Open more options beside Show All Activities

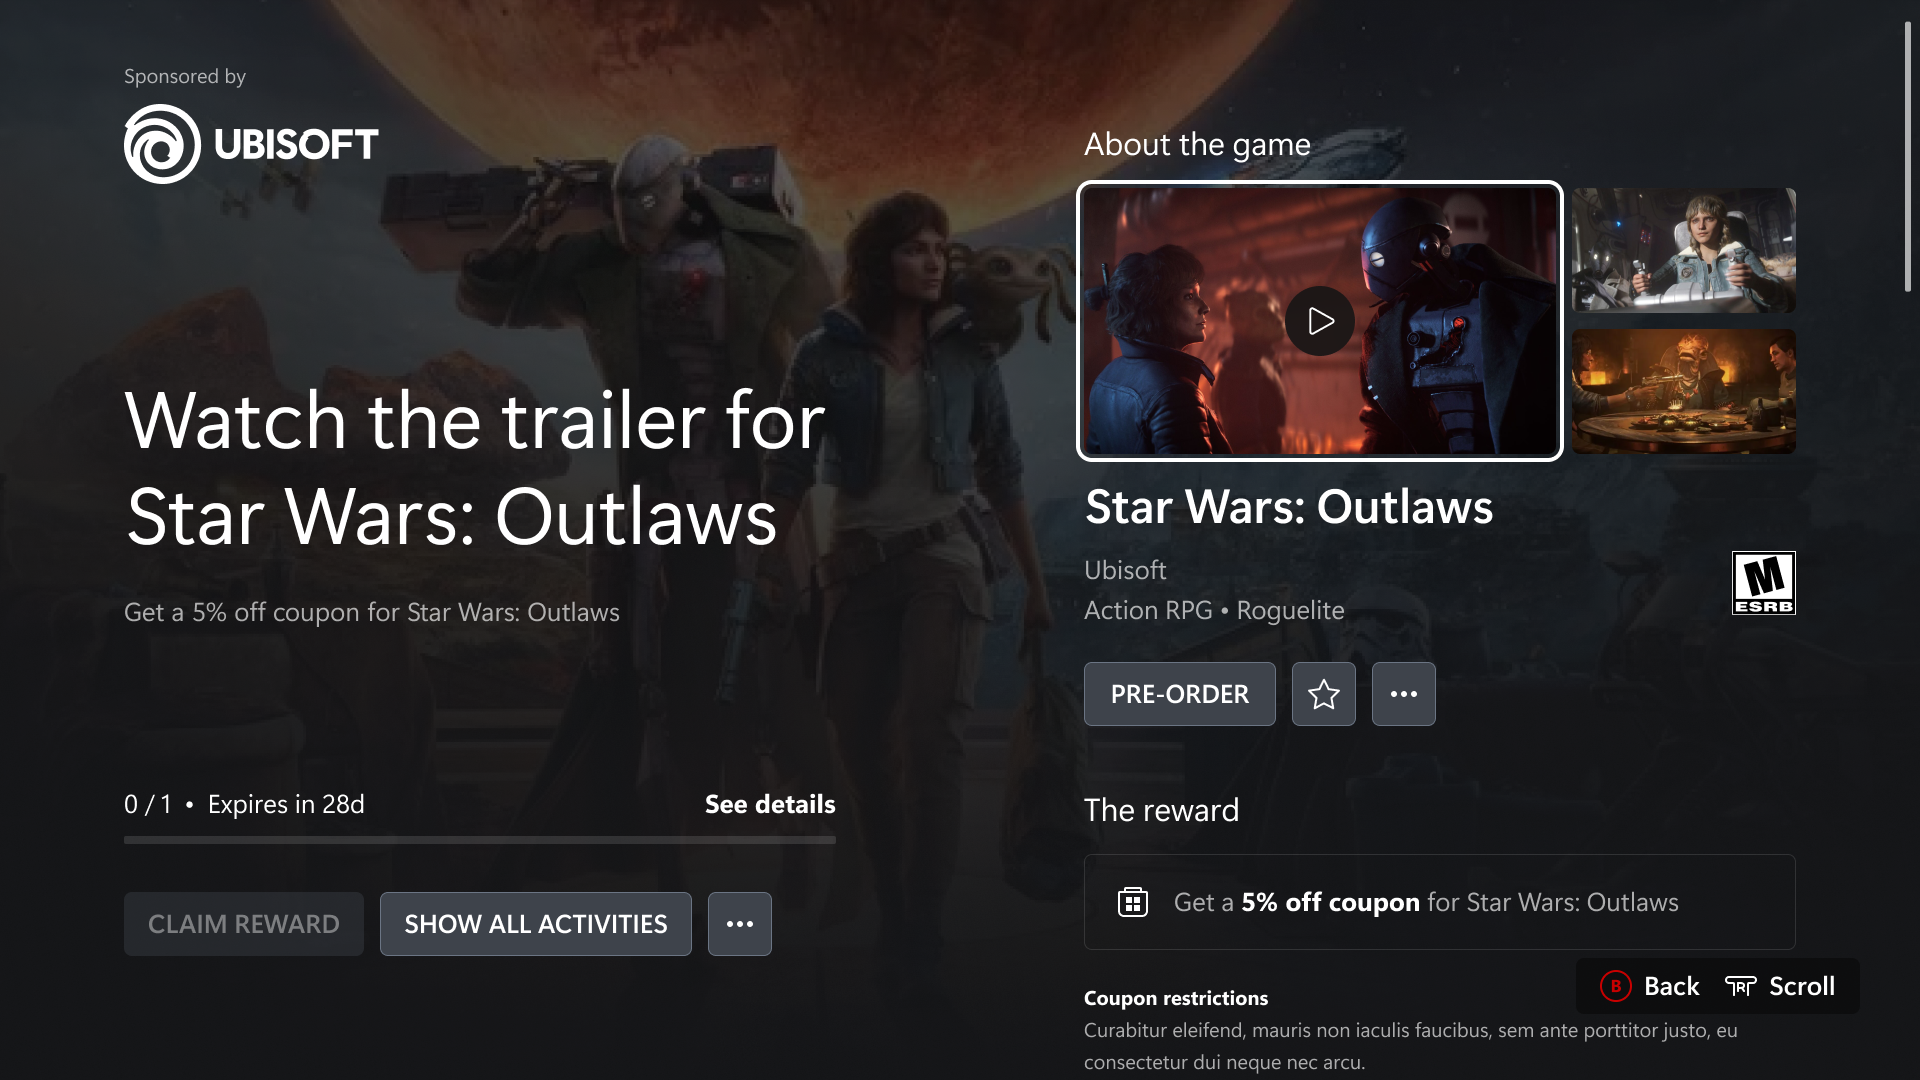point(739,924)
